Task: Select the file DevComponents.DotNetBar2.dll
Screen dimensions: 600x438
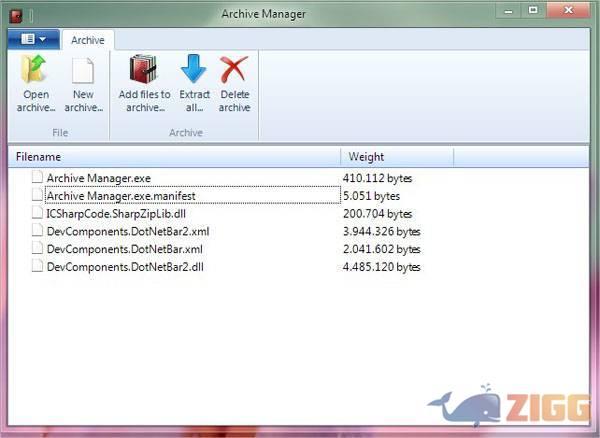Action: tap(125, 267)
